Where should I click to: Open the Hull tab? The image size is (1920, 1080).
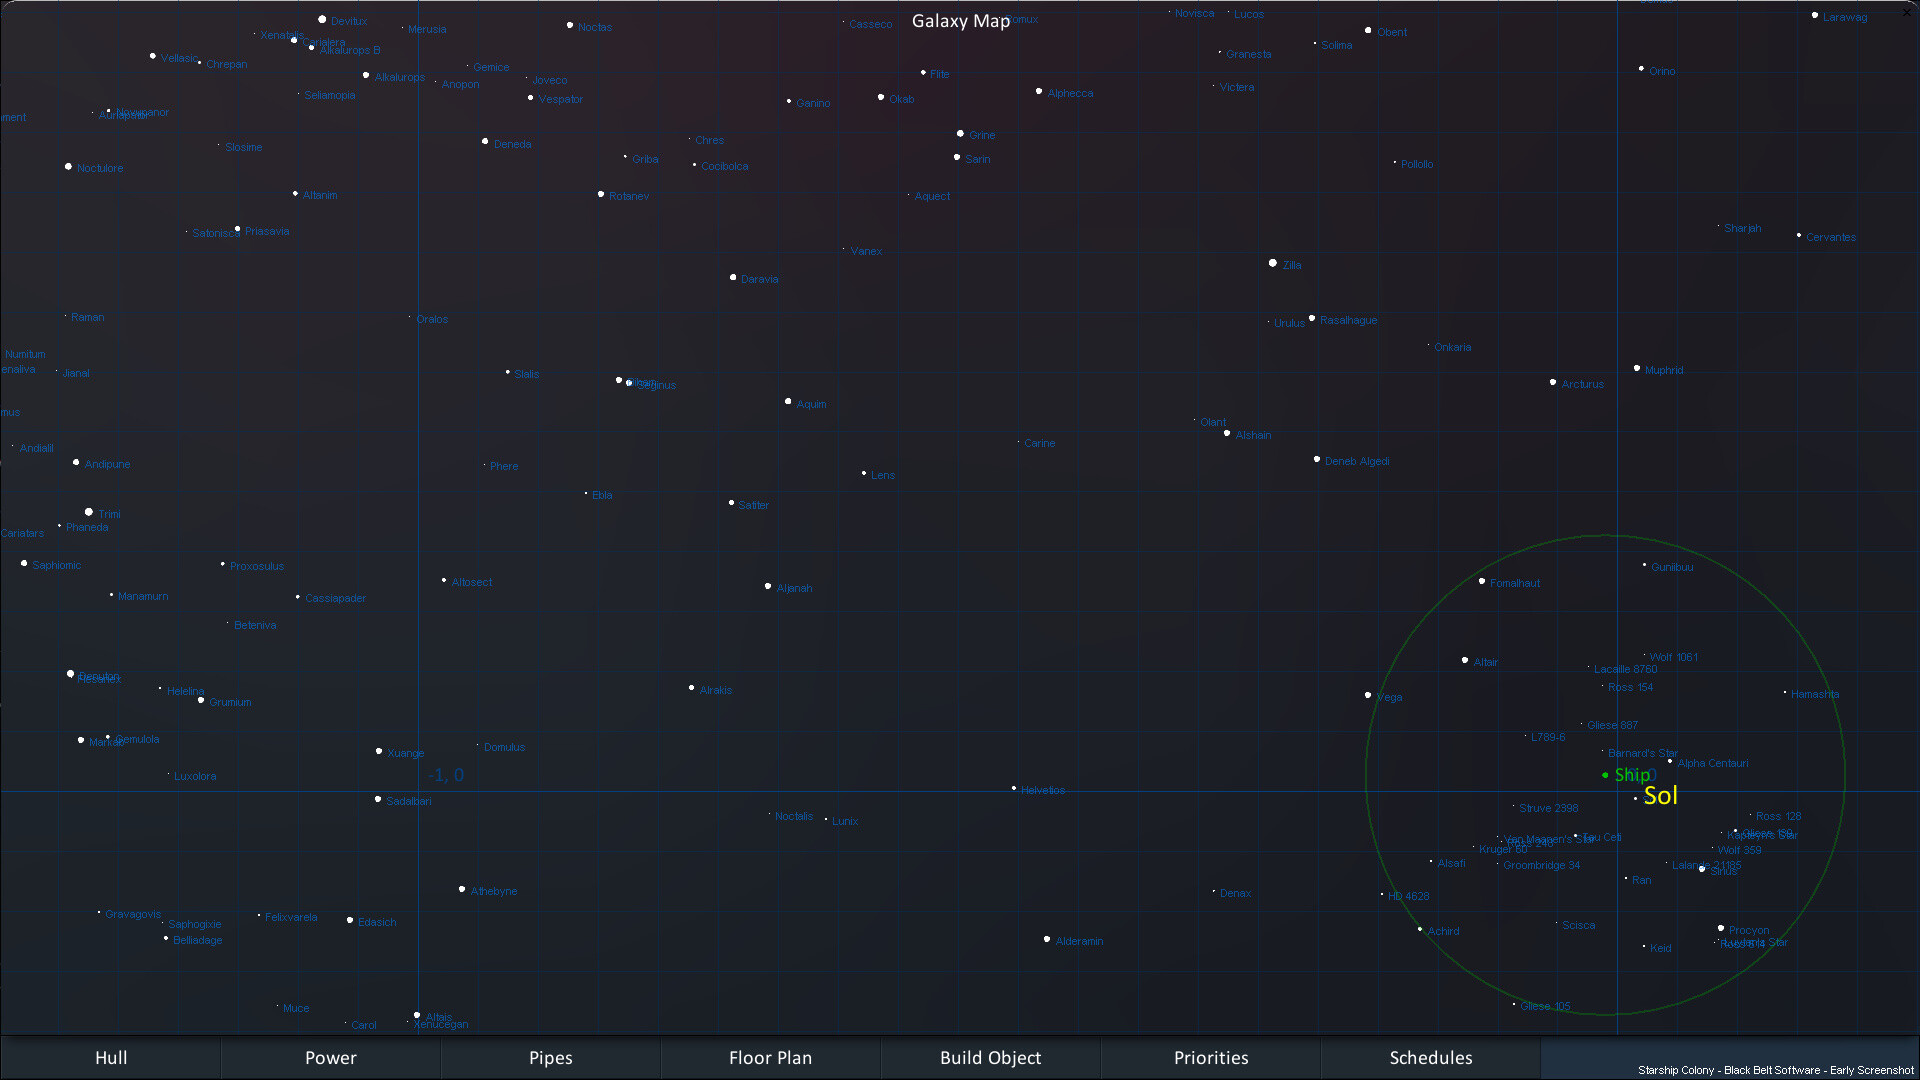[x=110, y=1057]
